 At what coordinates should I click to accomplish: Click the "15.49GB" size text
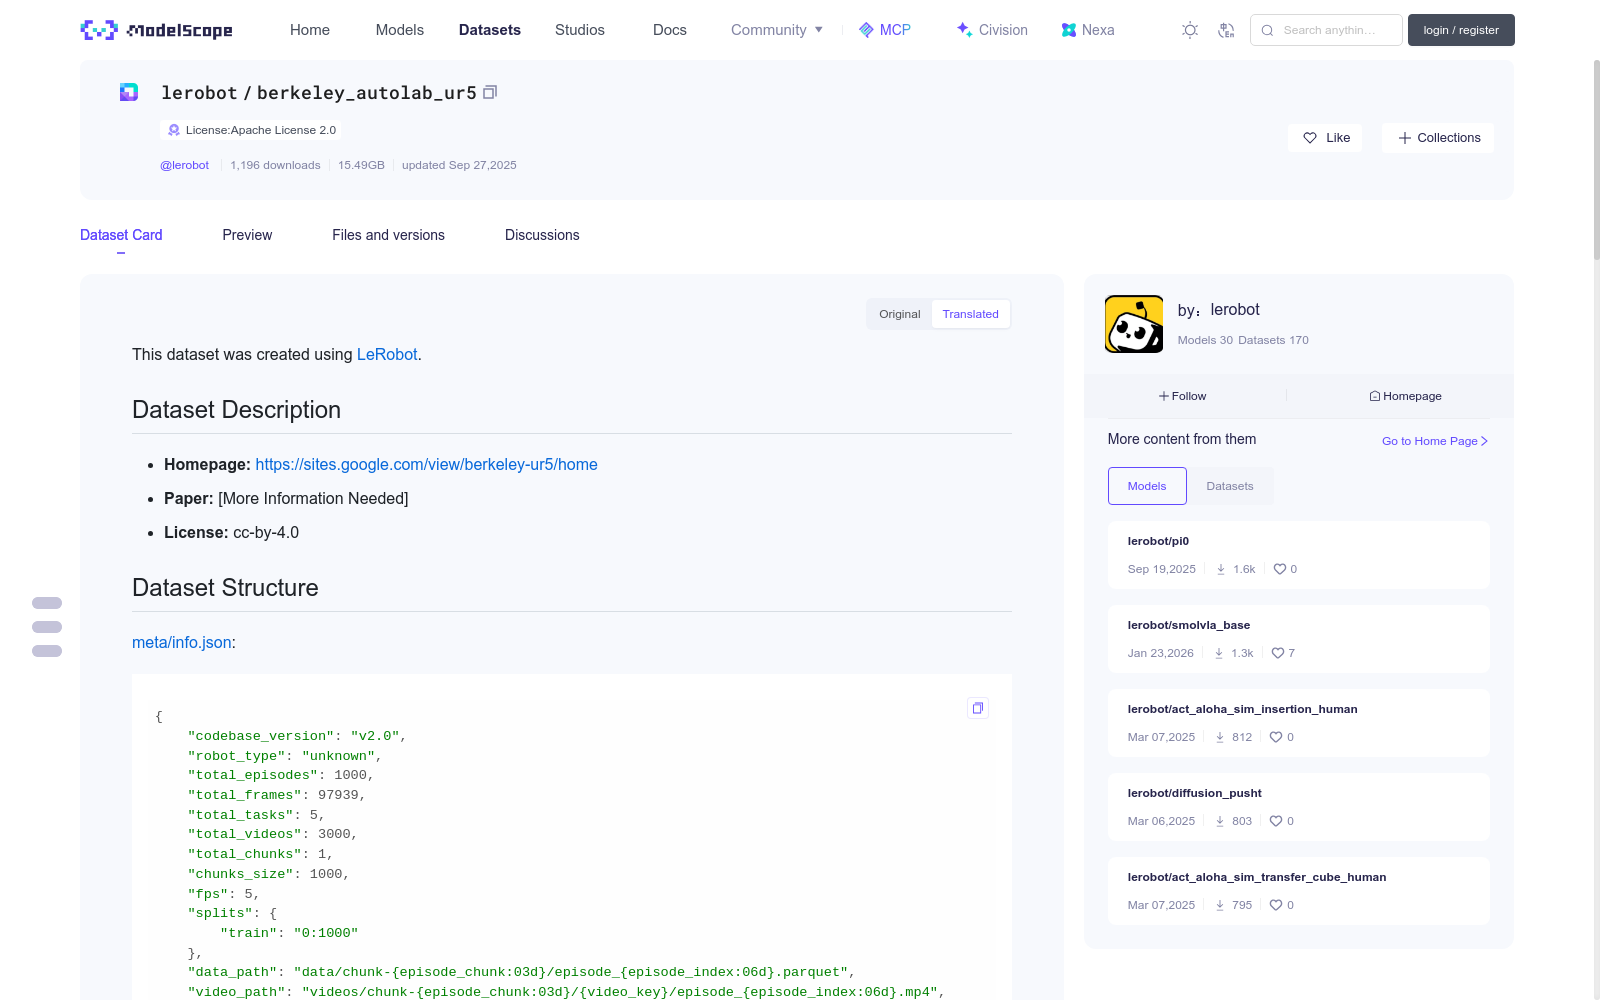pyautogui.click(x=361, y=165)
